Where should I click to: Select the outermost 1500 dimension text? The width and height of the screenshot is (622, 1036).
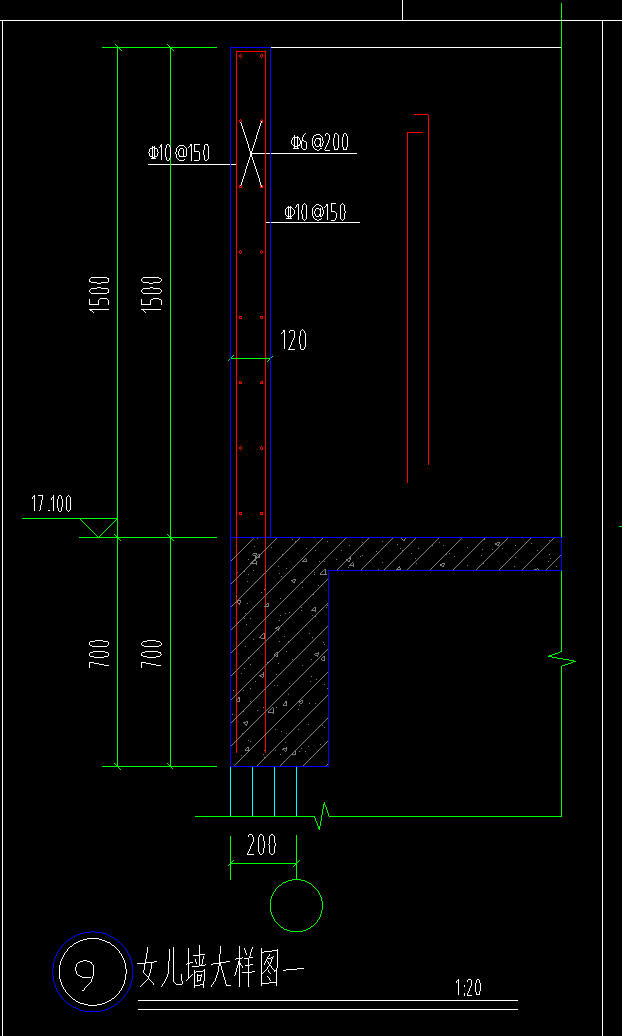click(x=99, y=294)
